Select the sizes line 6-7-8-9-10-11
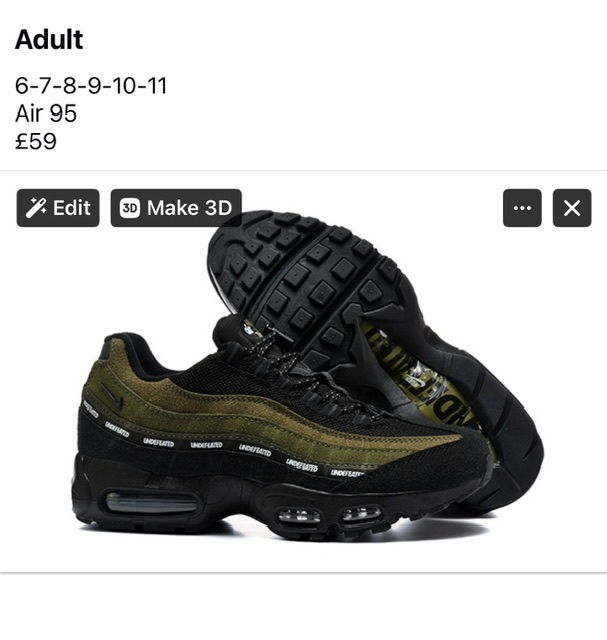607x640 pixels. pyautogui.click(x=91, y=86)
